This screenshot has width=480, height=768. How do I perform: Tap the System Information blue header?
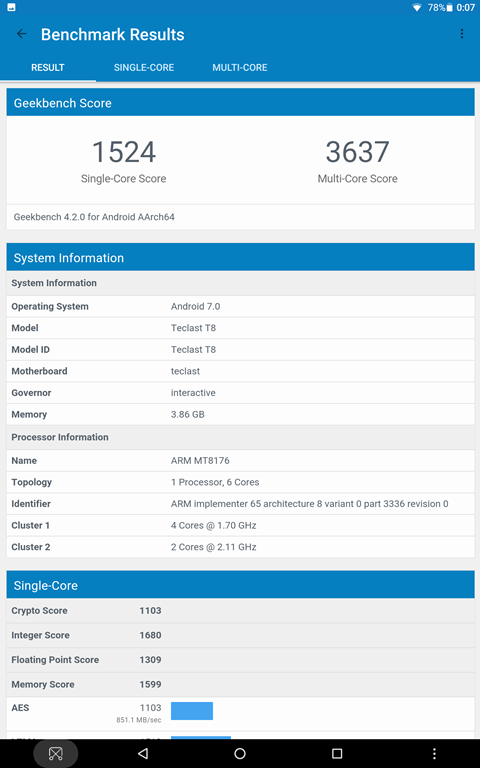click(240, 258)
